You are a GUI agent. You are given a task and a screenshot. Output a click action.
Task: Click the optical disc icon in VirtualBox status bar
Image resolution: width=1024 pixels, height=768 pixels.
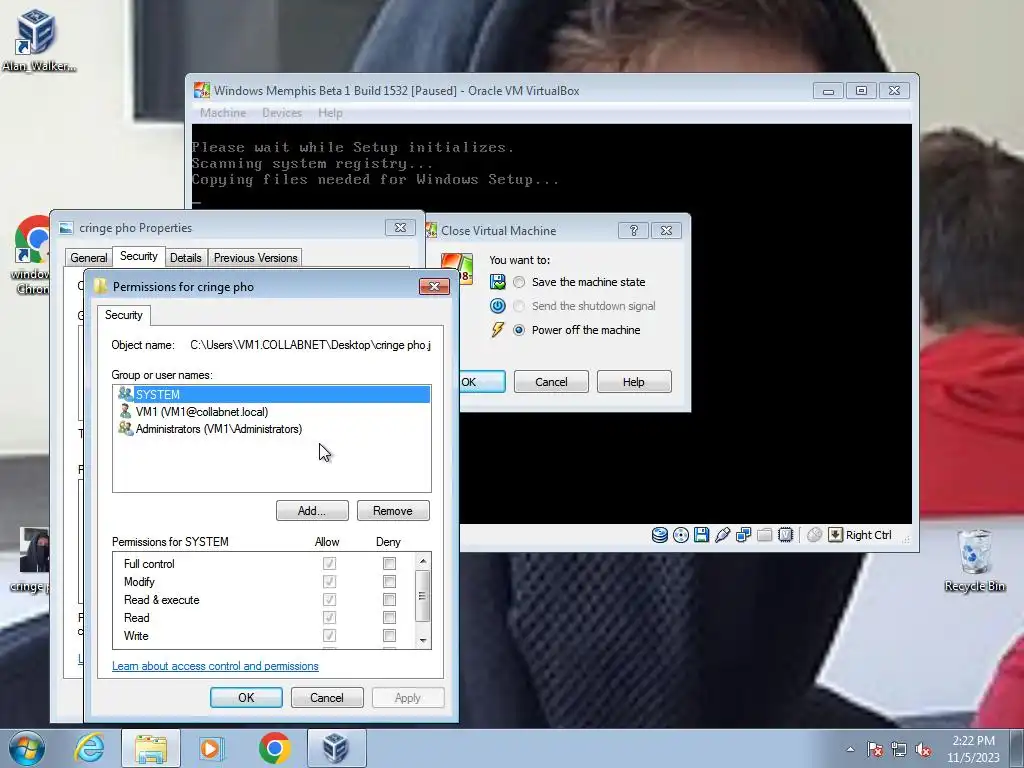[x=680, y=535]
